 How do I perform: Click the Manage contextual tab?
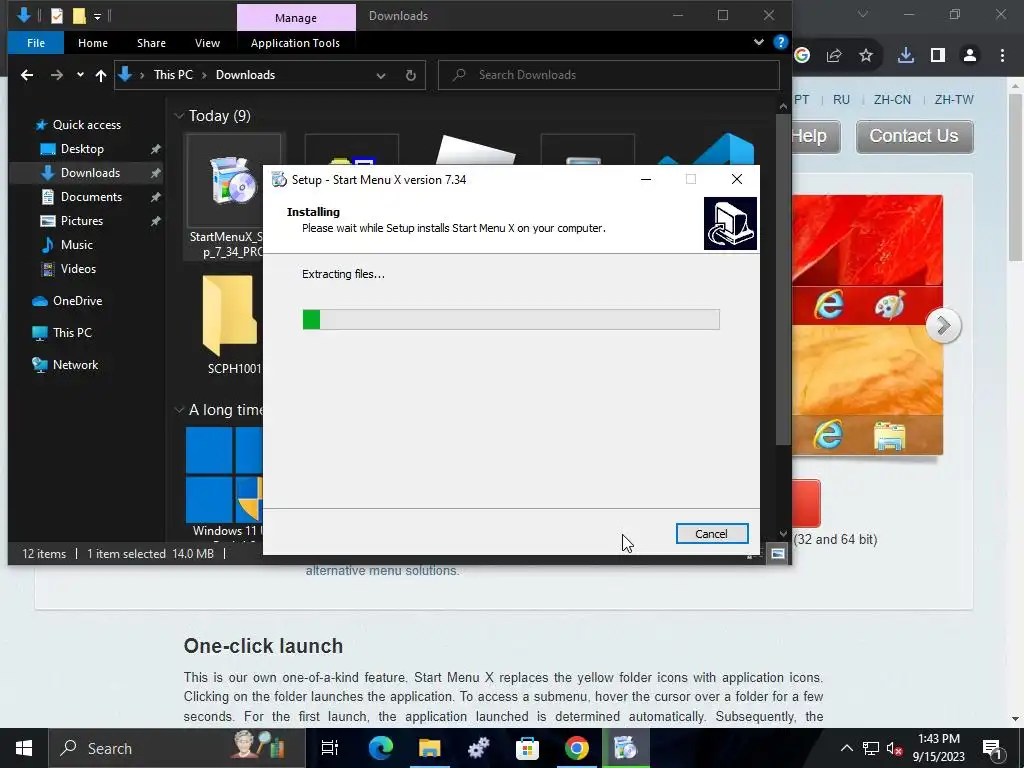click(296, 18)
